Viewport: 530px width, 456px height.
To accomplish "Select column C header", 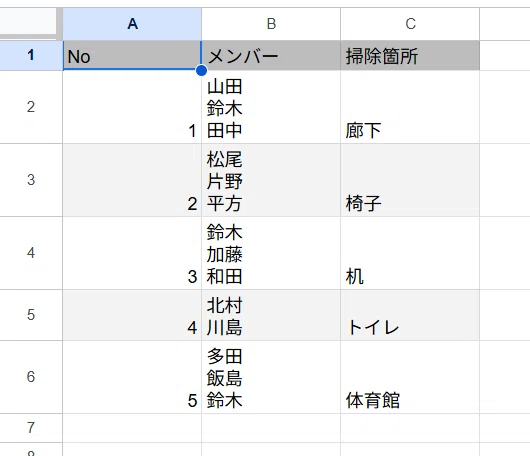I will [410, 24].
